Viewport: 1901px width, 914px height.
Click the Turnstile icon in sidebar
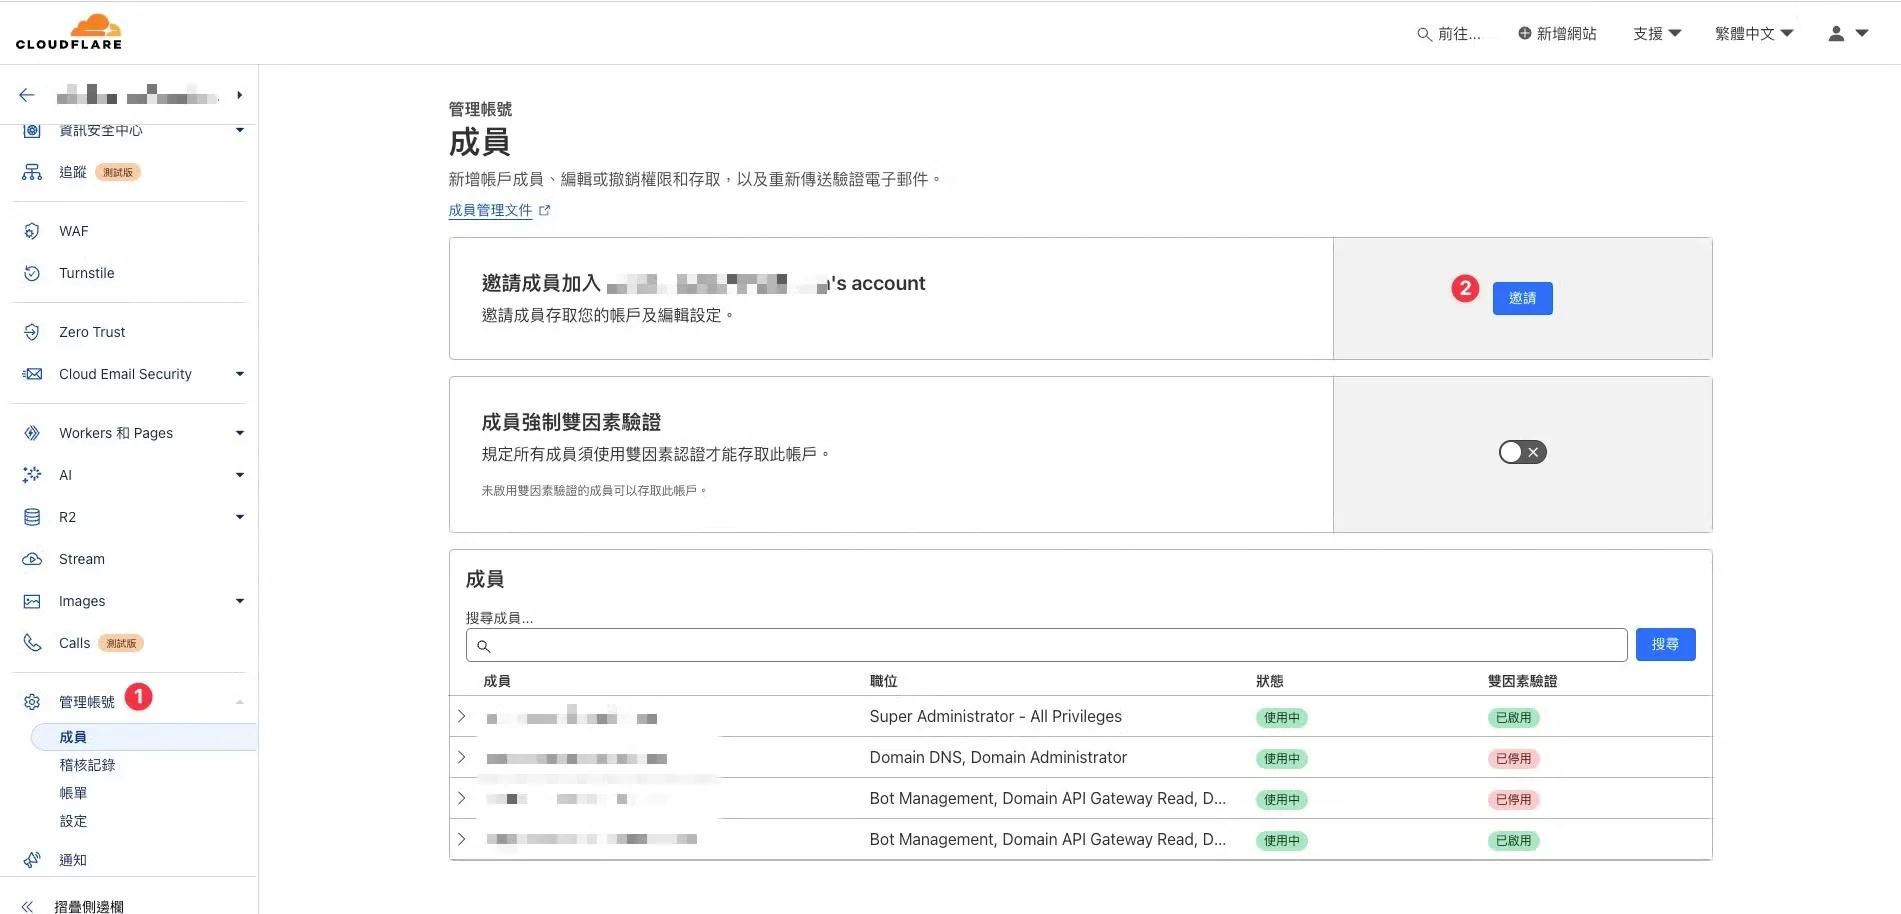(32, 273)
